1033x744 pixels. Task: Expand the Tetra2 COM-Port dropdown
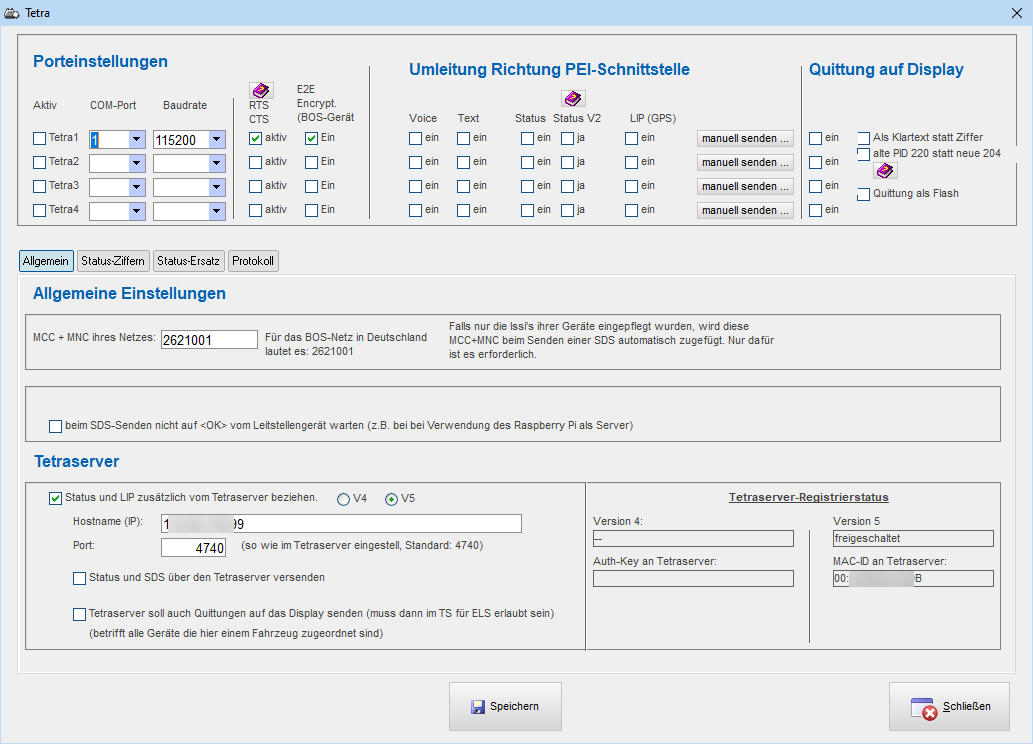137,163
